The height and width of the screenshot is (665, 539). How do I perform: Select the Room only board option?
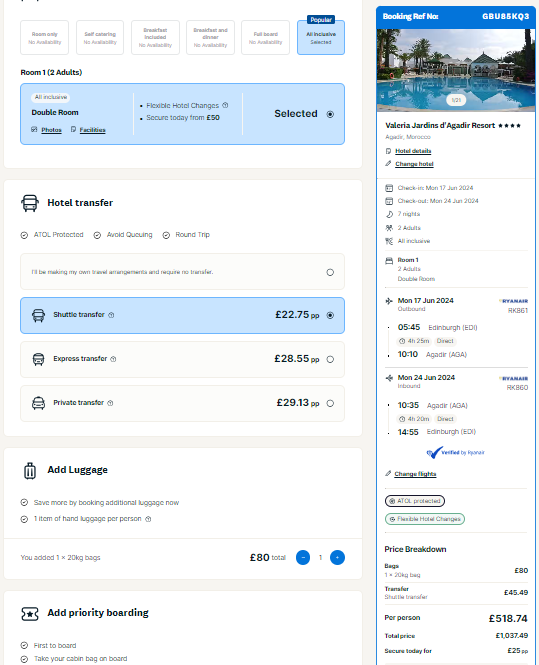point(45,38)
